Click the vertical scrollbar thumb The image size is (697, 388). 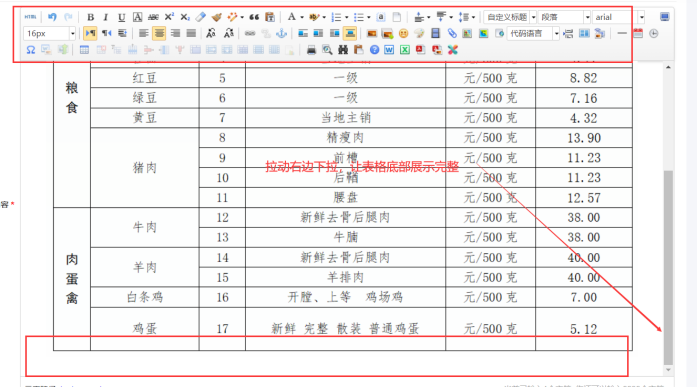[x=668, y=267]
